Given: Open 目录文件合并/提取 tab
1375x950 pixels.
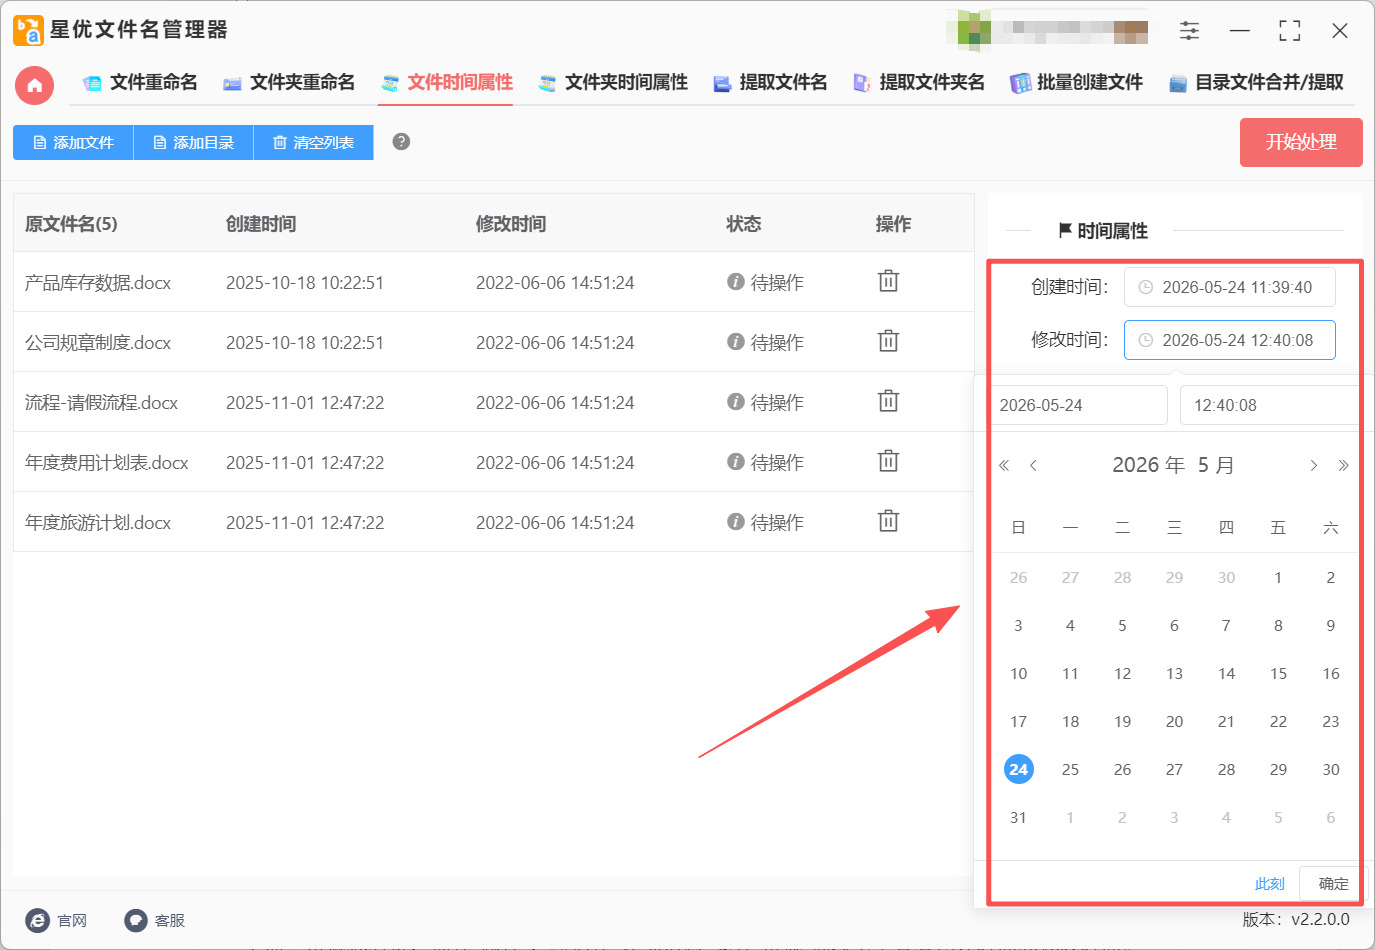Looking at the screenshot, I should [x=1256, y=83].
